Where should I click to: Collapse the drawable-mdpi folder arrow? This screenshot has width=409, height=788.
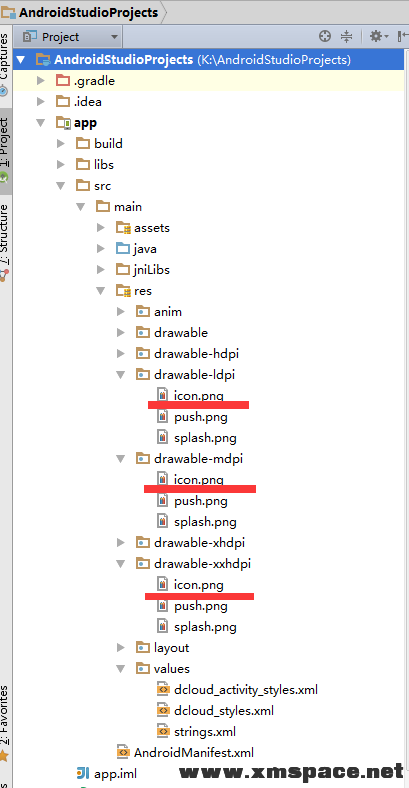click(121, 459)
